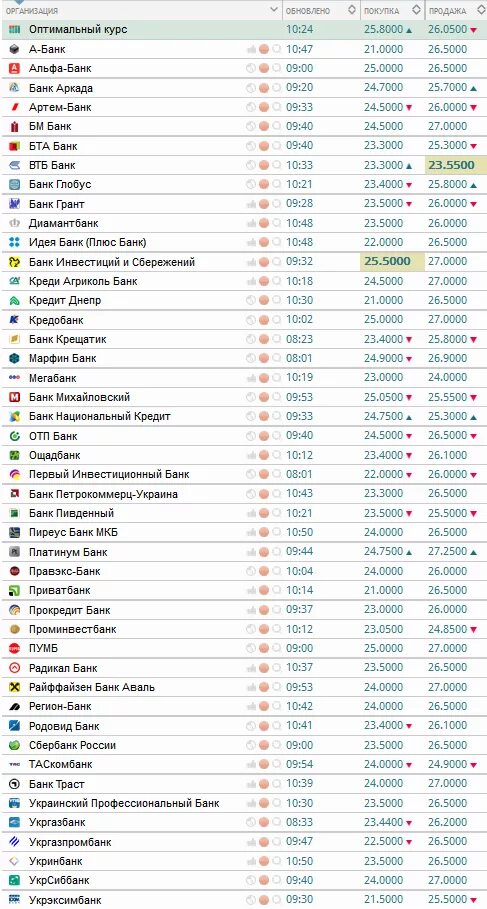
Task: Click the ВТБ Банк logo icon
Action: (x=14, y=165)
